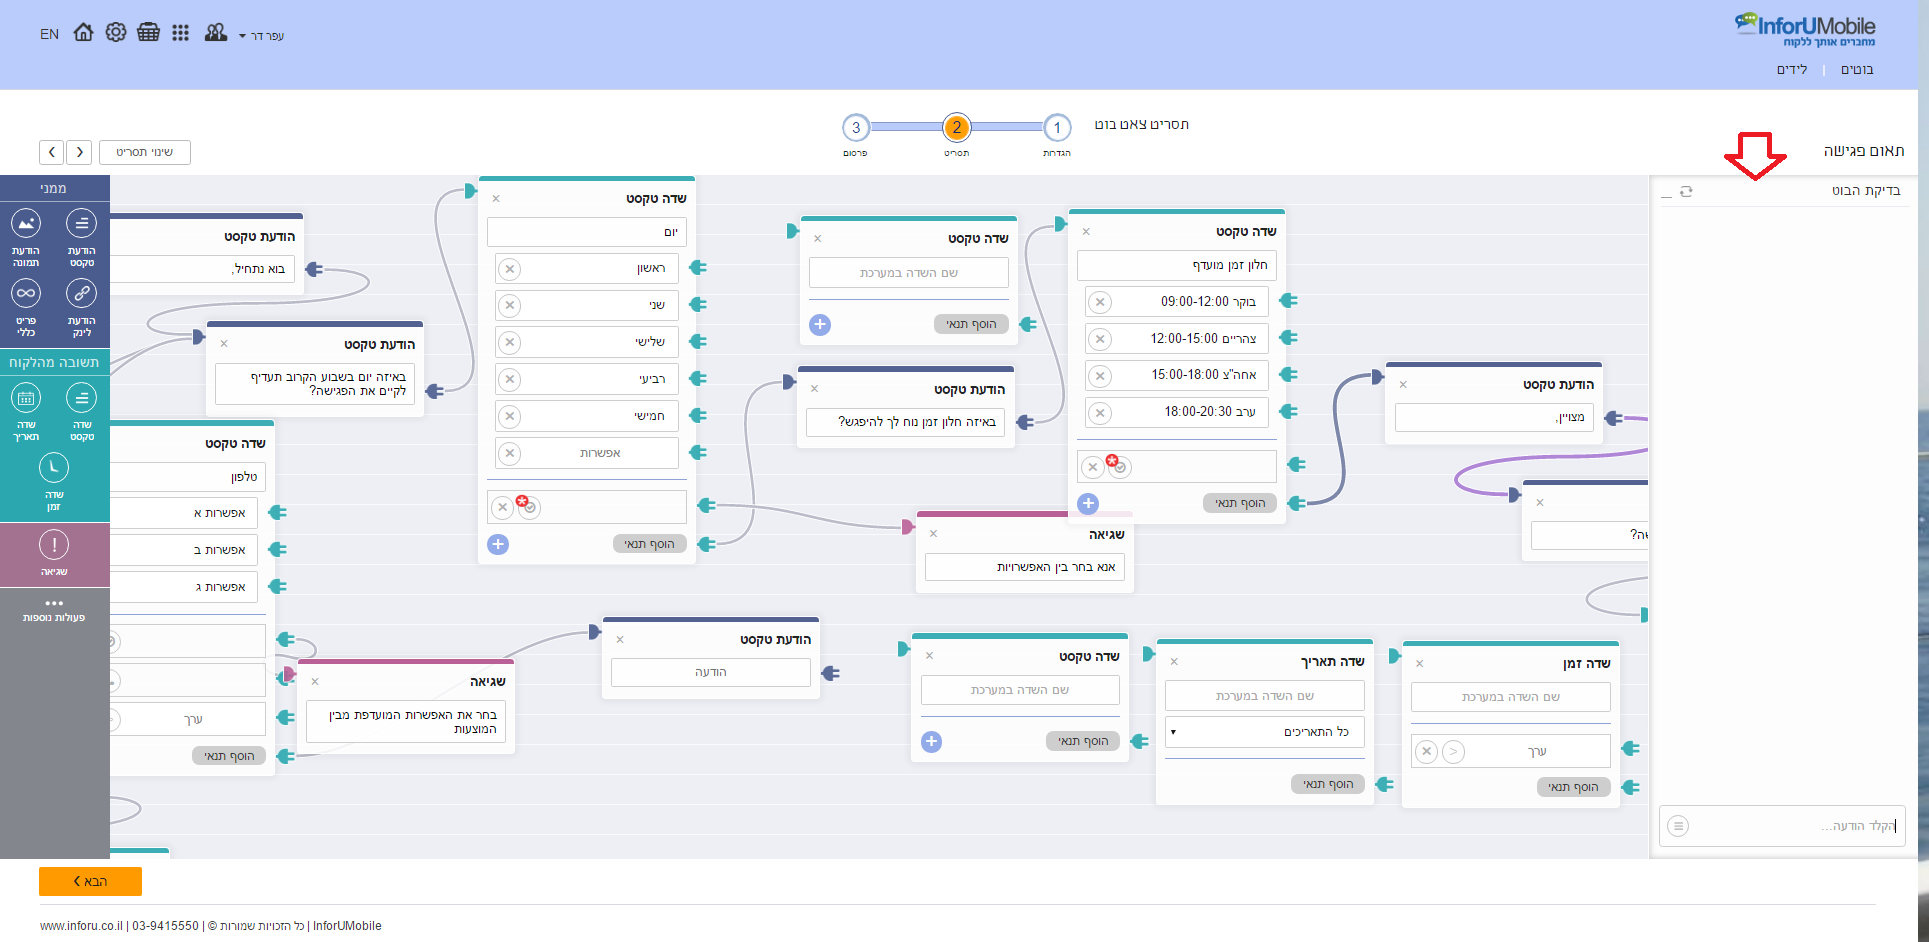
Task: Select the שגיאה error tool
Action: [54, 553]
